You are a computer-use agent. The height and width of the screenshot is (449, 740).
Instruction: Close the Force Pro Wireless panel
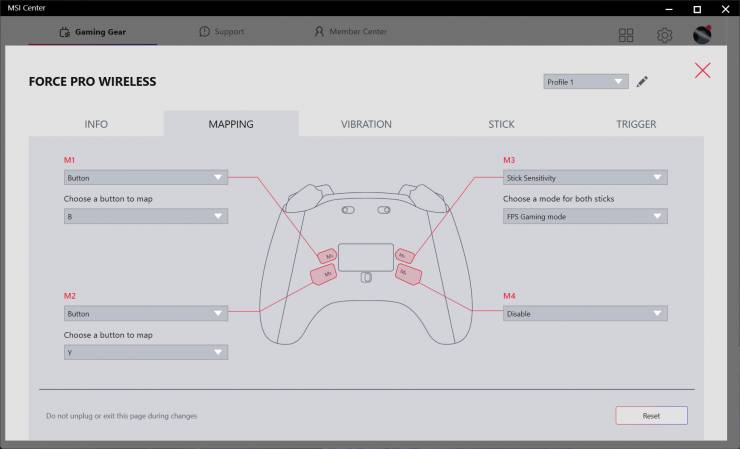tap(702, 70)
